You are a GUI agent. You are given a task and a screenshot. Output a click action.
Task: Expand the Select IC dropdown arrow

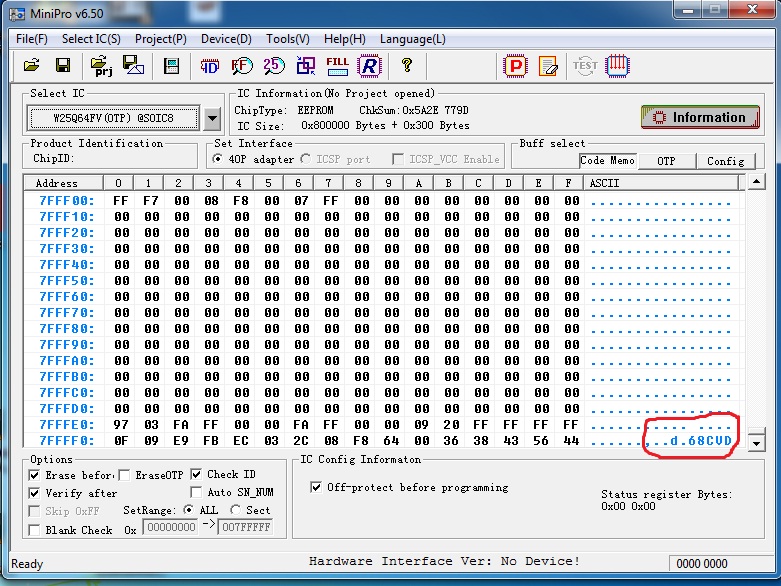[x=212, y=119]
